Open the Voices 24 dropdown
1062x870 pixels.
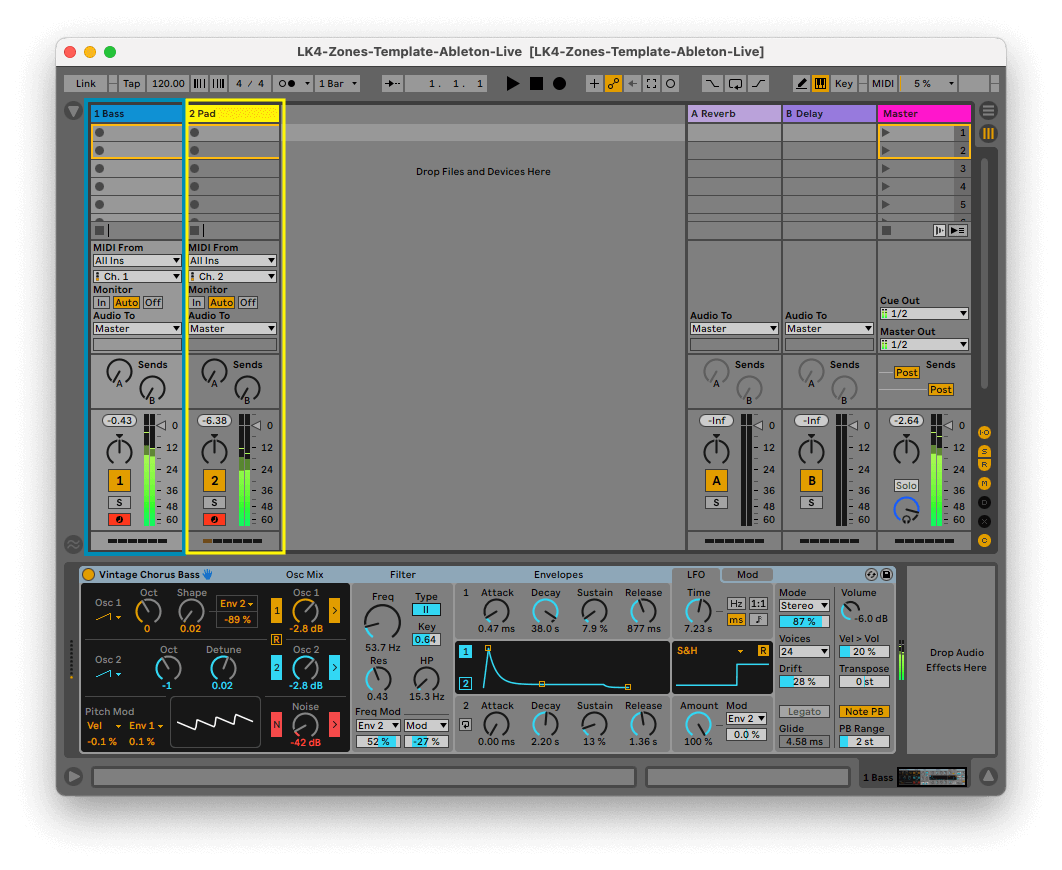coord(804,651)
